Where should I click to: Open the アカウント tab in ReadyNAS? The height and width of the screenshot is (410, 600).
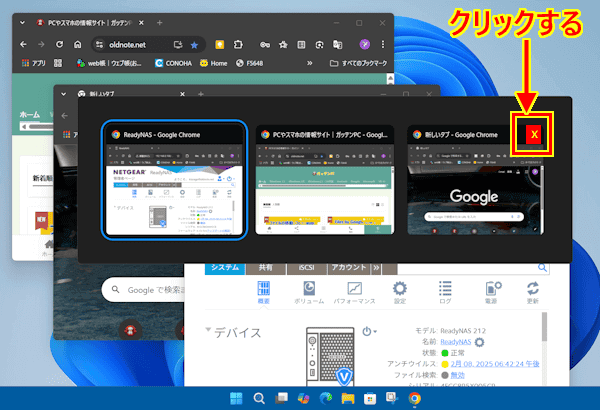tap(349, 268)
